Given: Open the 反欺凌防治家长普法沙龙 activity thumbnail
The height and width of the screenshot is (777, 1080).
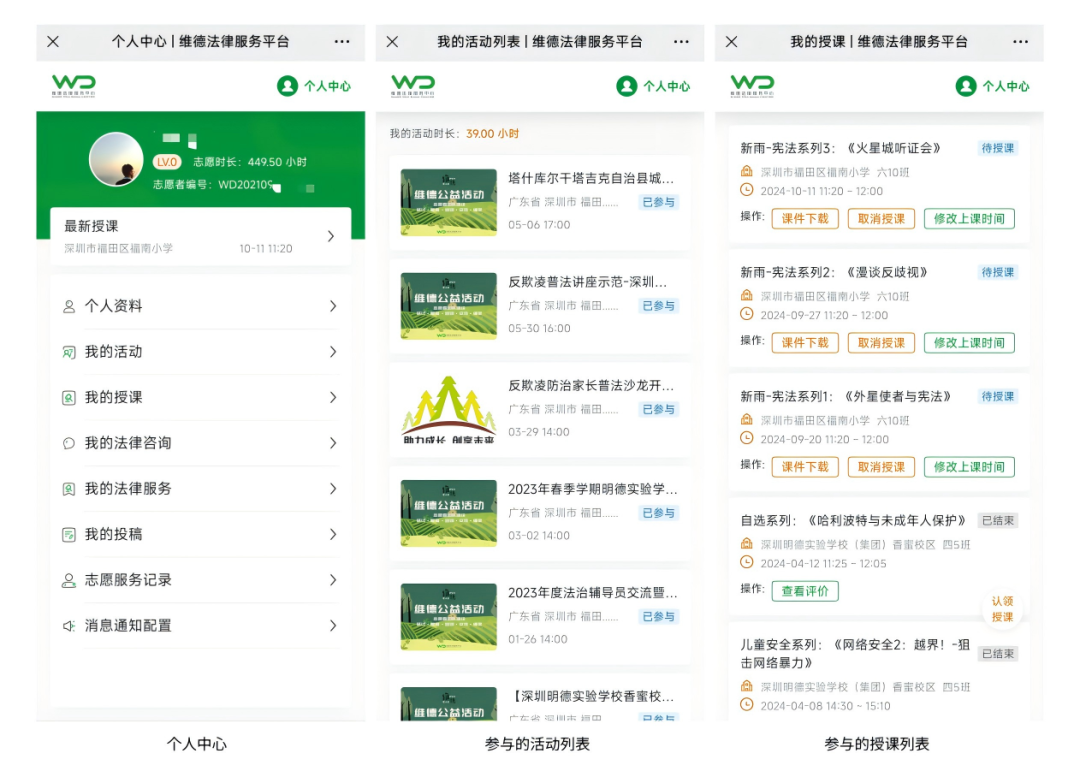Looking at the screenshot, I should pyautogui.click(x=449, y=410).
